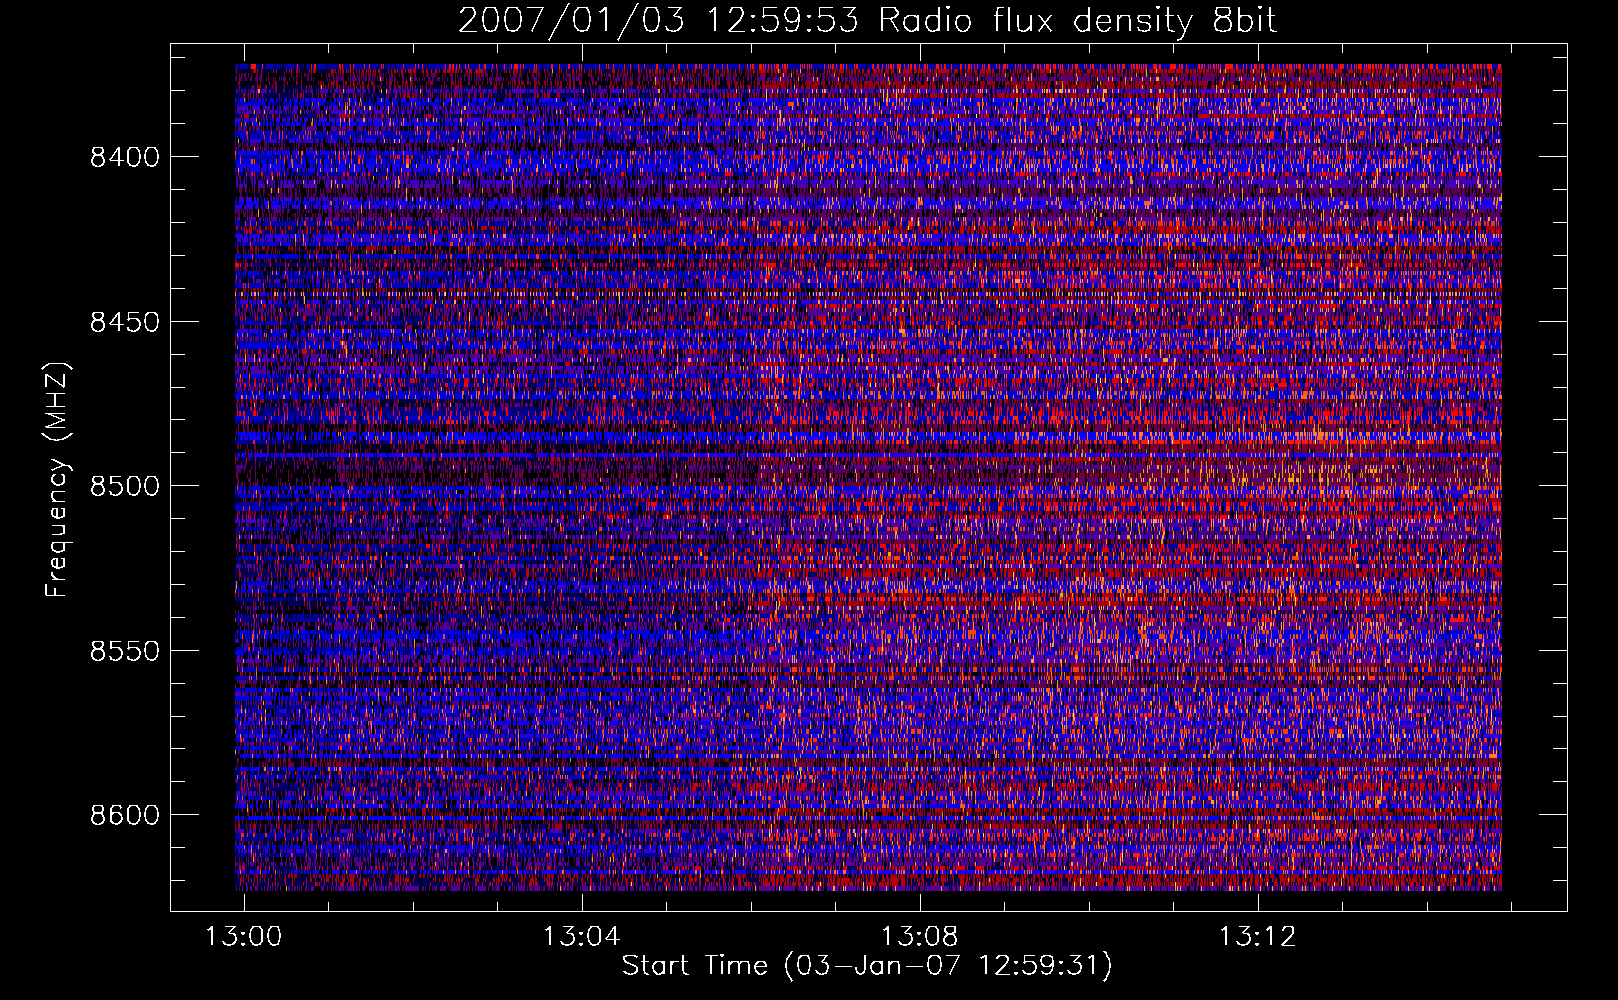Click the Y-axis label "Frequency (MHZ)"
The width and height of the screenshot is (1618, 1000).
[58, 481]
